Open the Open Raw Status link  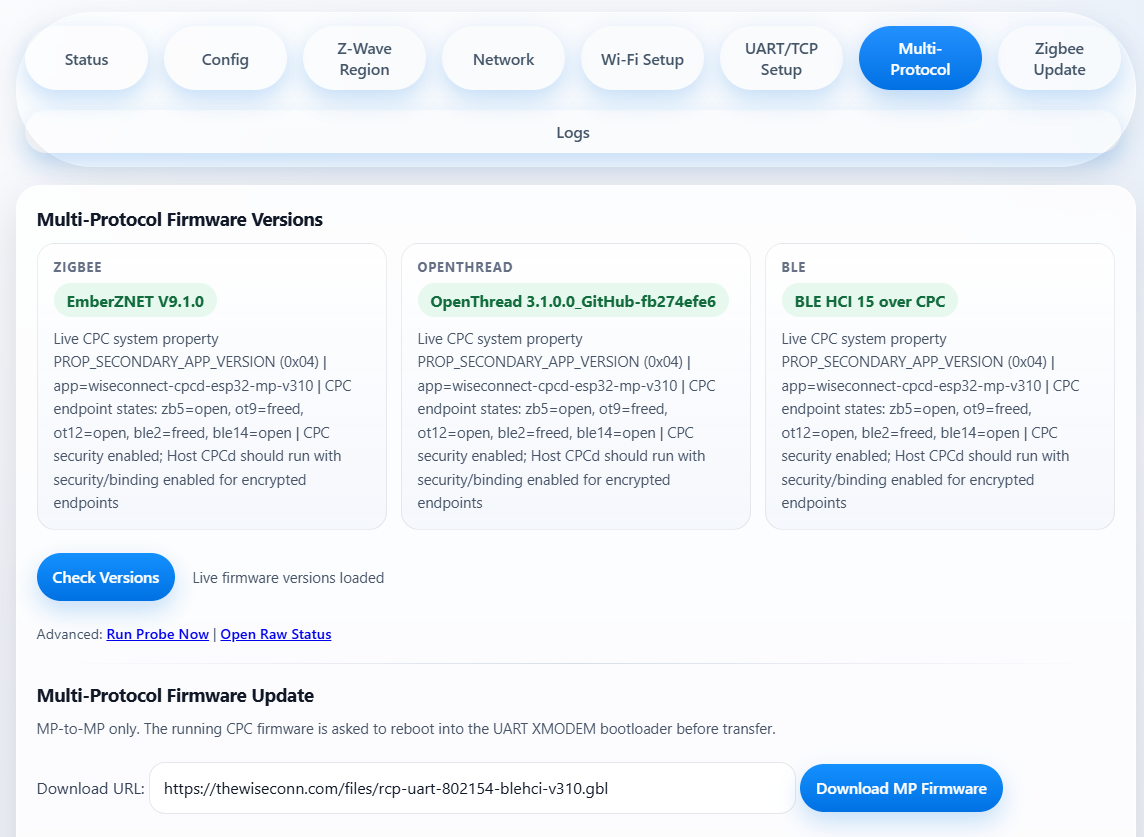276,634
